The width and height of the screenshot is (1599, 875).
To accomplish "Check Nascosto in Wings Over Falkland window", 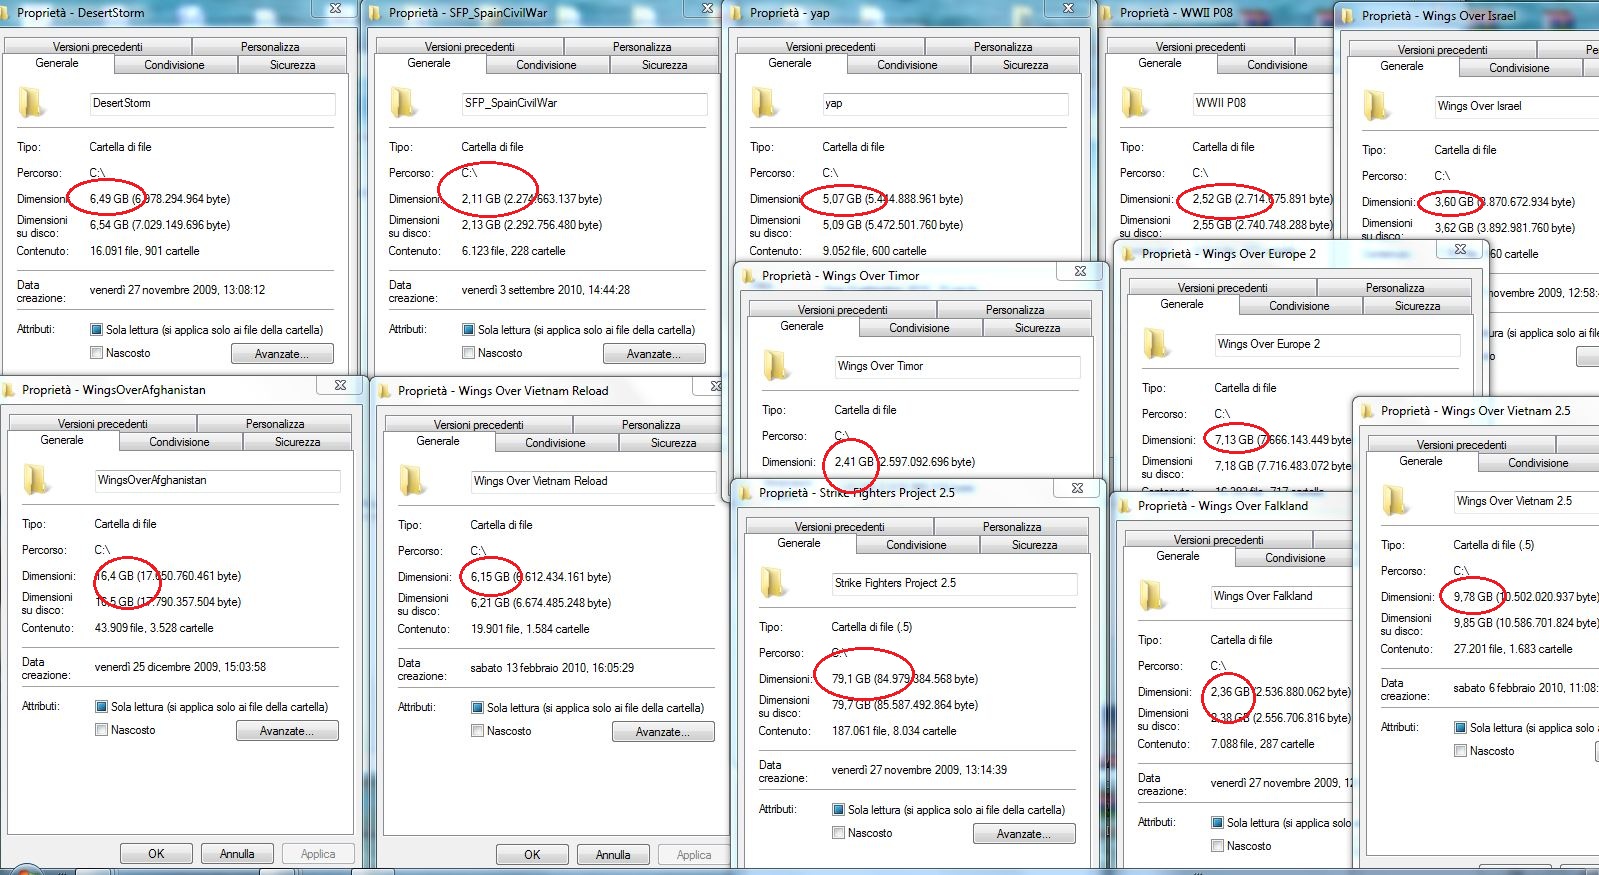I will pyautogui.click(x=1217, y=846).
